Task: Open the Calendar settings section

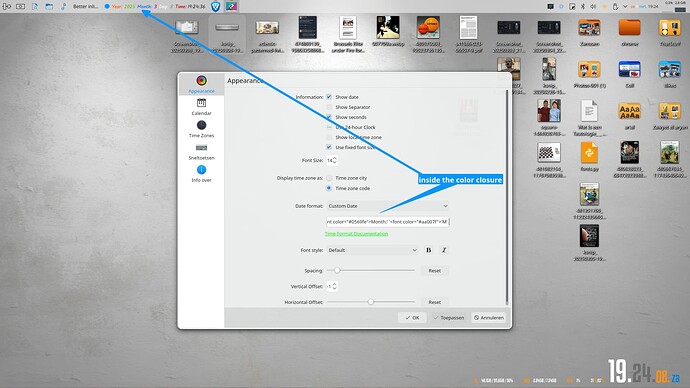Action: coord(201,107)
